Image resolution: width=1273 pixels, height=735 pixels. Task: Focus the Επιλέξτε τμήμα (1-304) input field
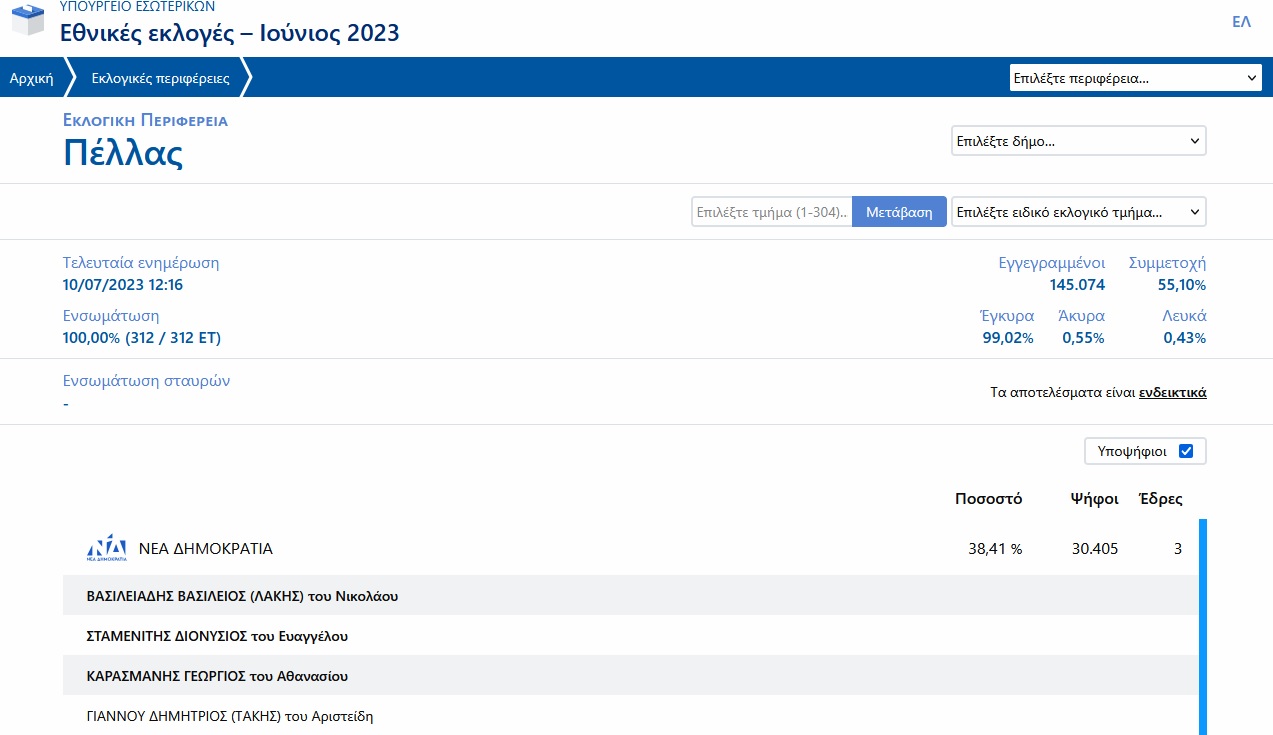point(771,212)
